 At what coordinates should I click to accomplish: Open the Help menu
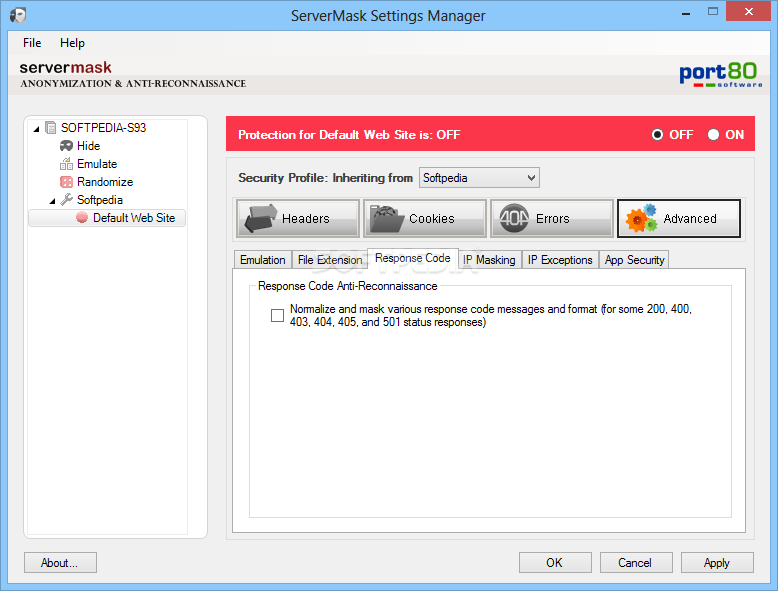[x=72, y=43]
